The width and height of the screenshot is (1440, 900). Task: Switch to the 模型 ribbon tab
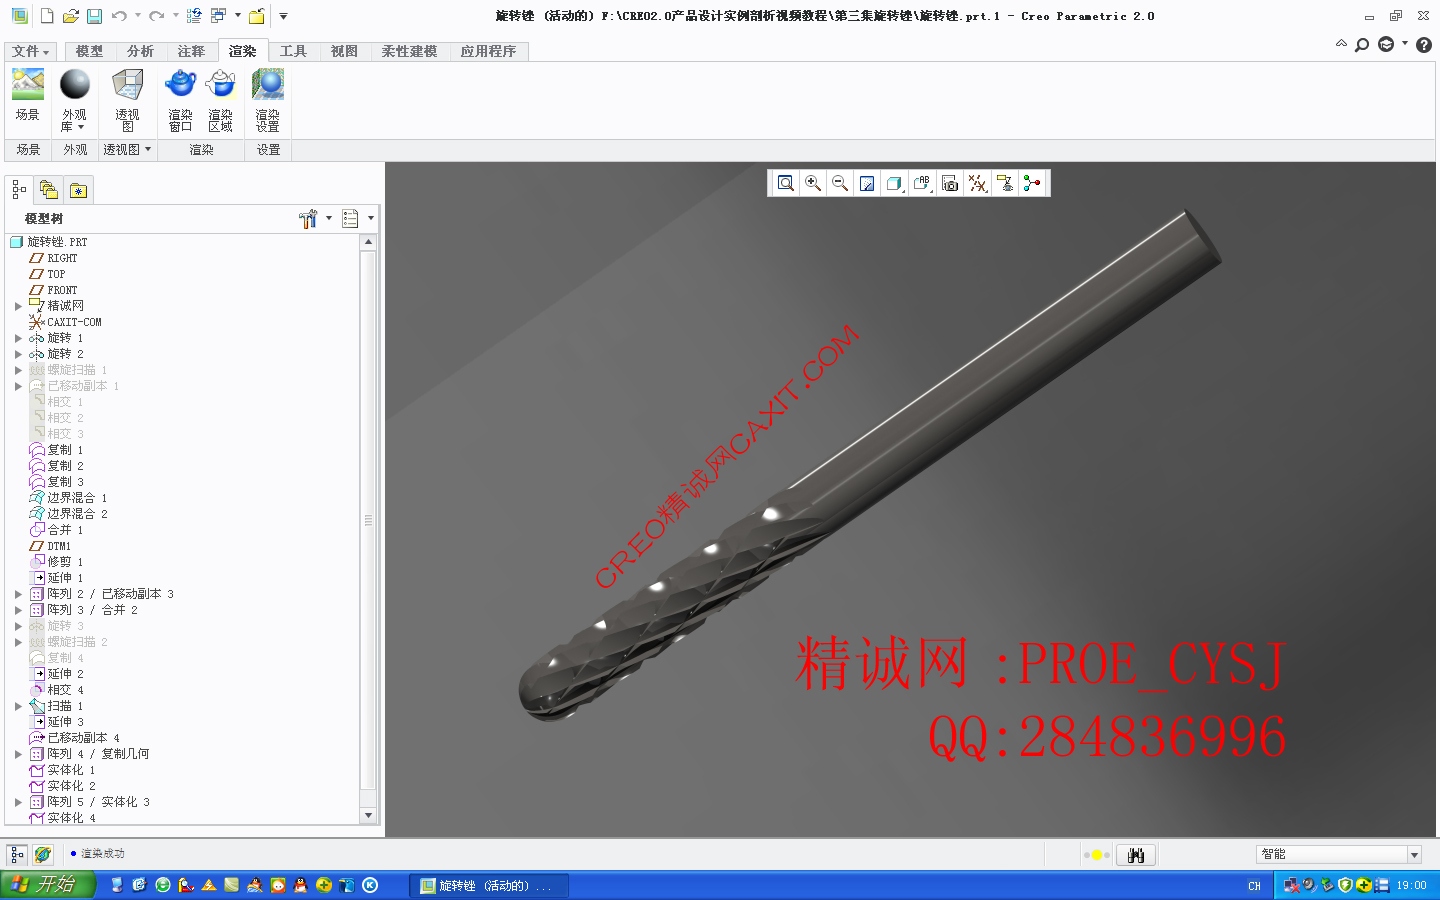pyautogui.click(x=89, y=51)
